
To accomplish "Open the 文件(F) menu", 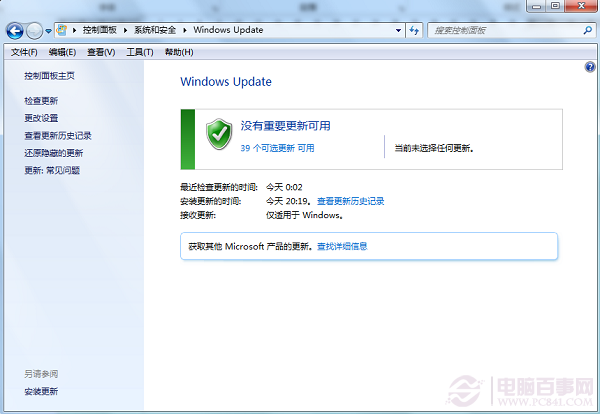I will pyautogui.click(x=24, y=52).
